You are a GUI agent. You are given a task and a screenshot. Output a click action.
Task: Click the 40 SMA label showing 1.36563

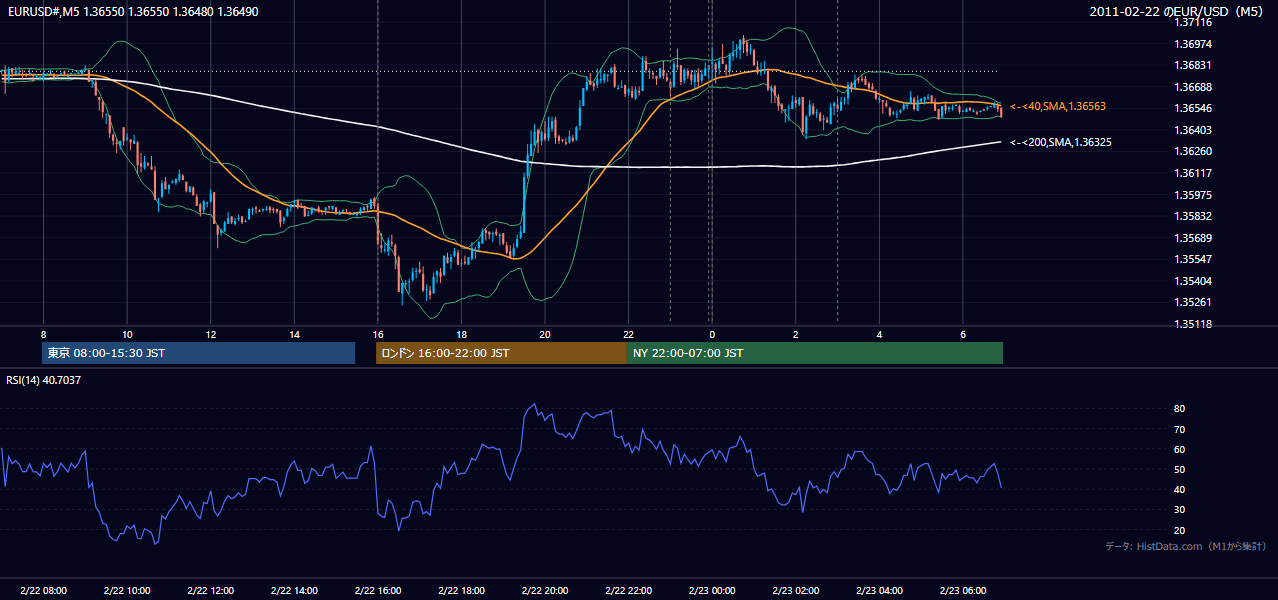pyautogui.click(x=1058, y=106)
